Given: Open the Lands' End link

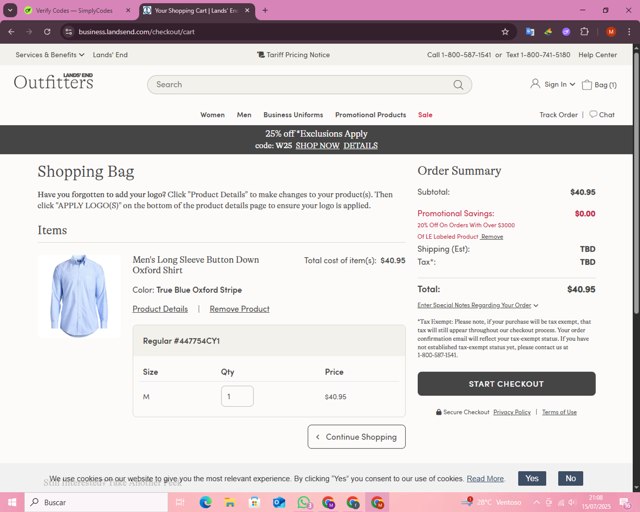Looking at the screenshot, I should 110,55.
